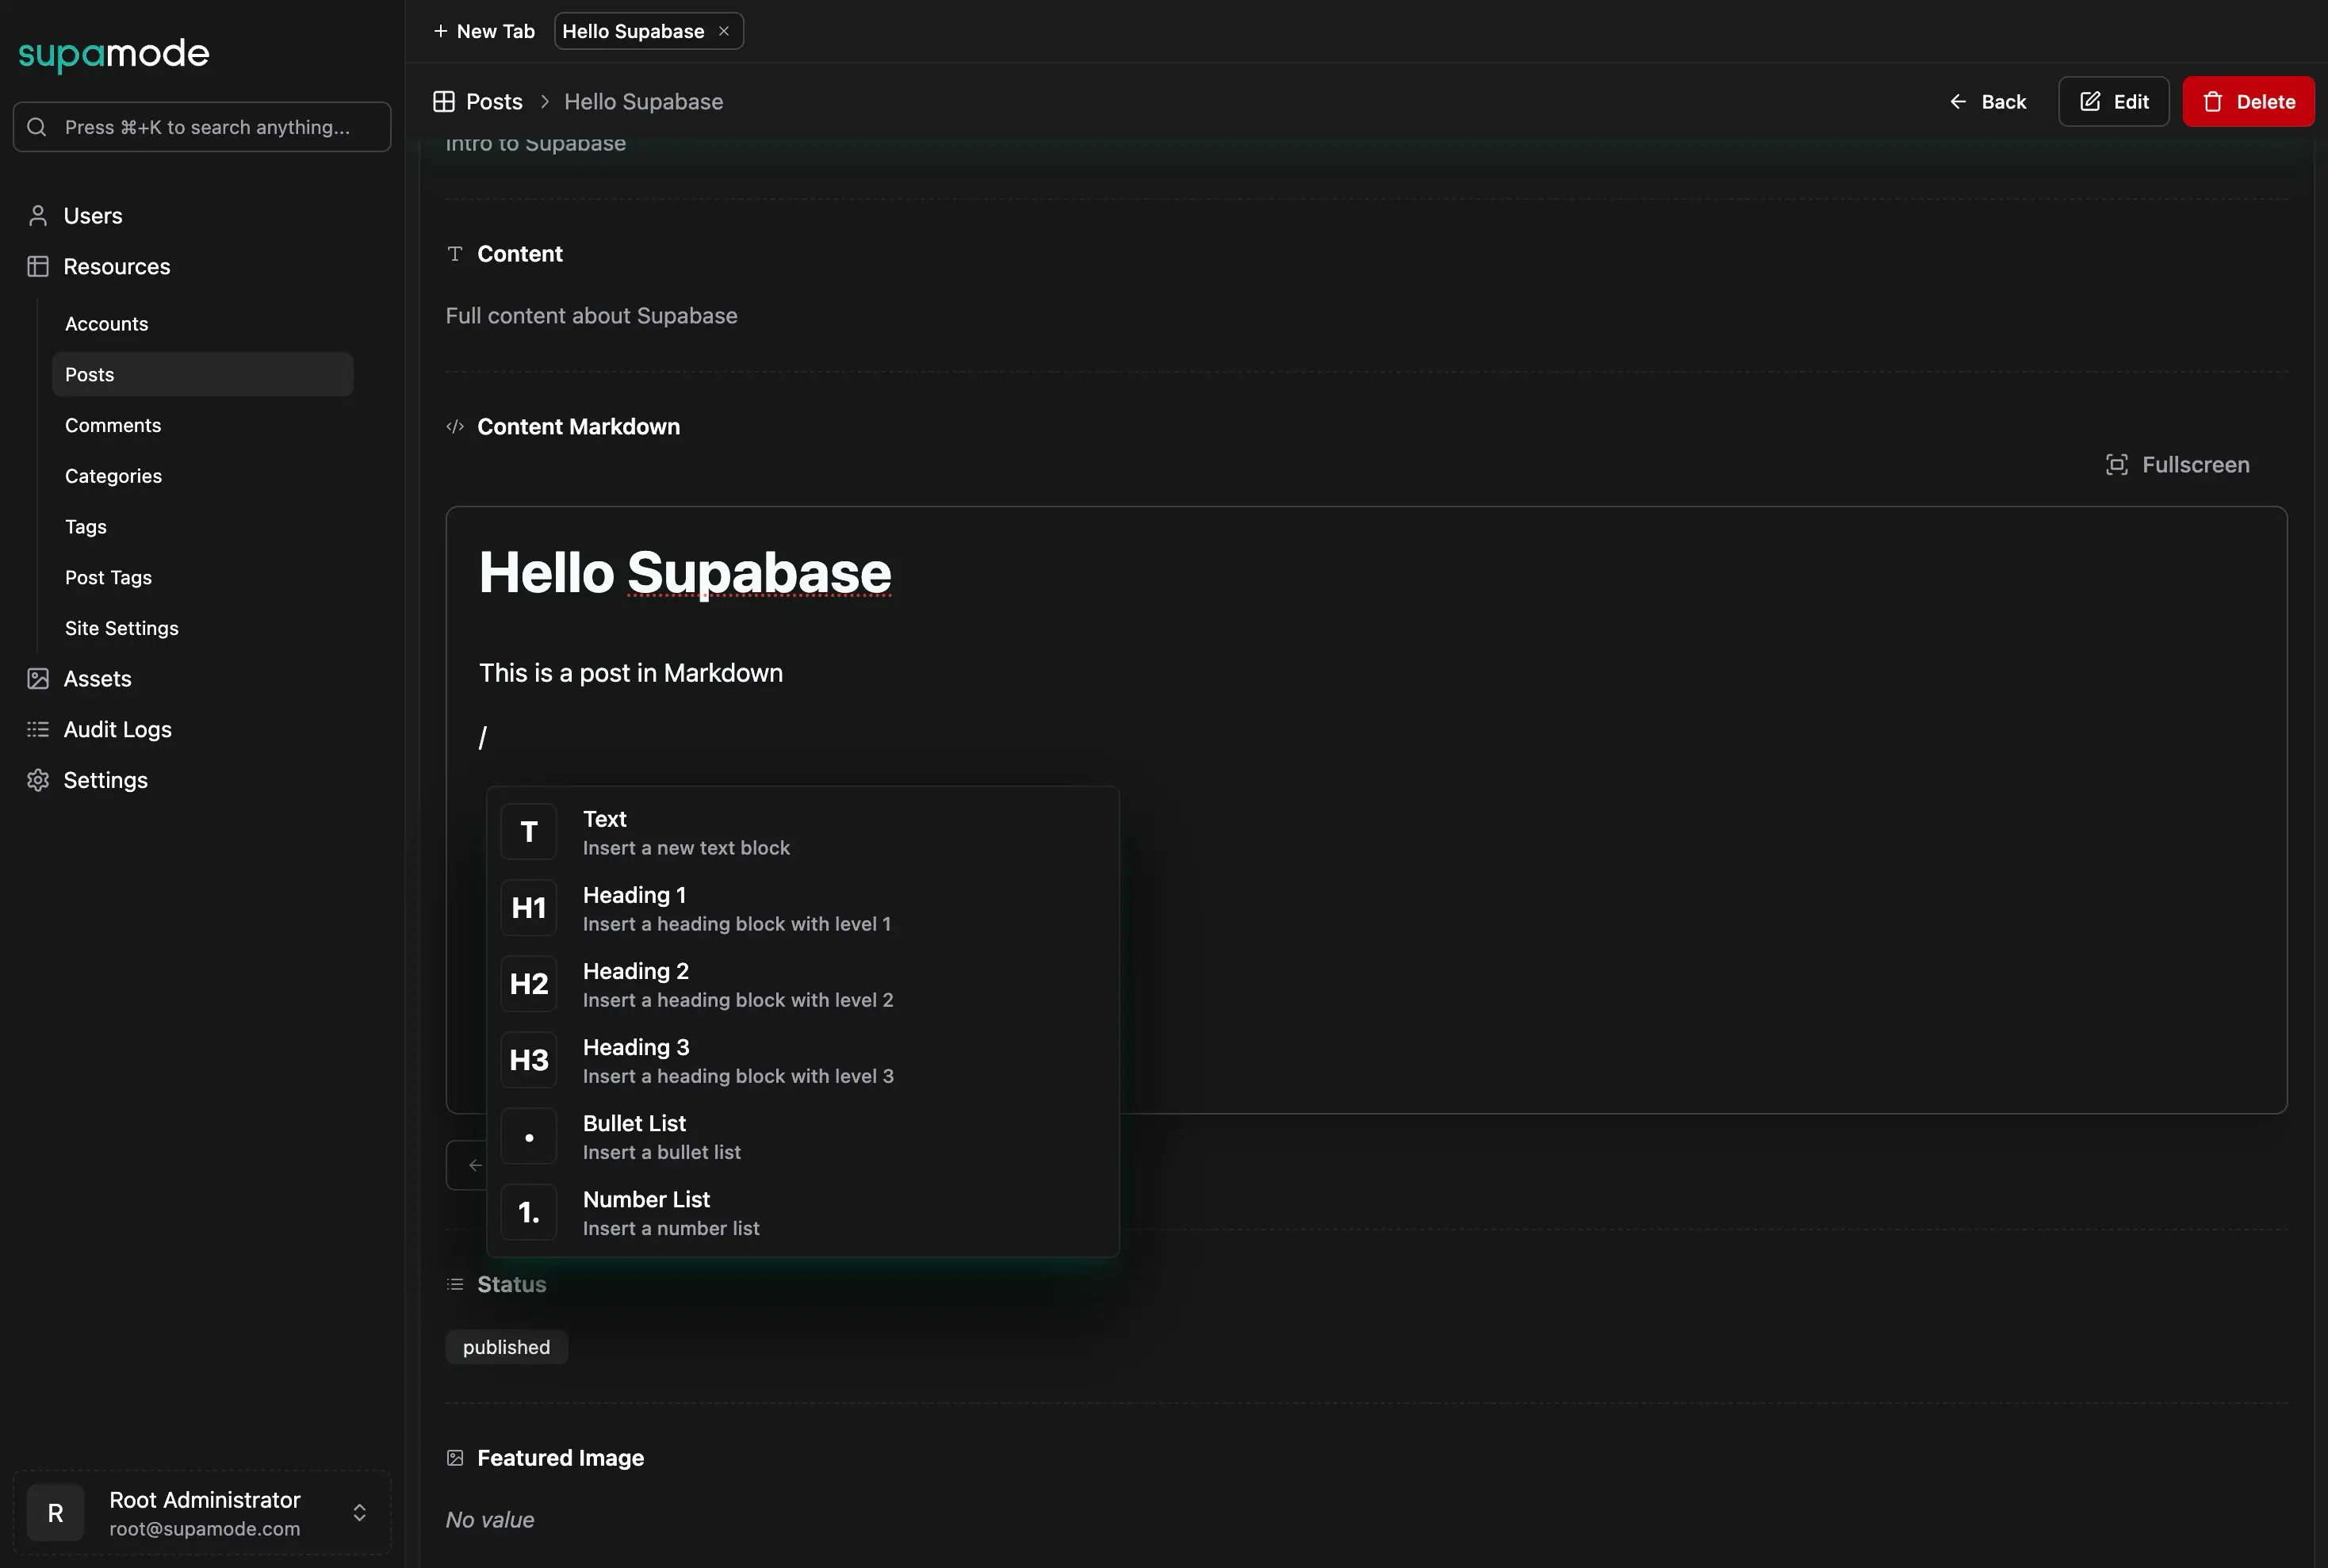Click the Edit button
This screenshot has width=2328, height=1568.
2113,101
